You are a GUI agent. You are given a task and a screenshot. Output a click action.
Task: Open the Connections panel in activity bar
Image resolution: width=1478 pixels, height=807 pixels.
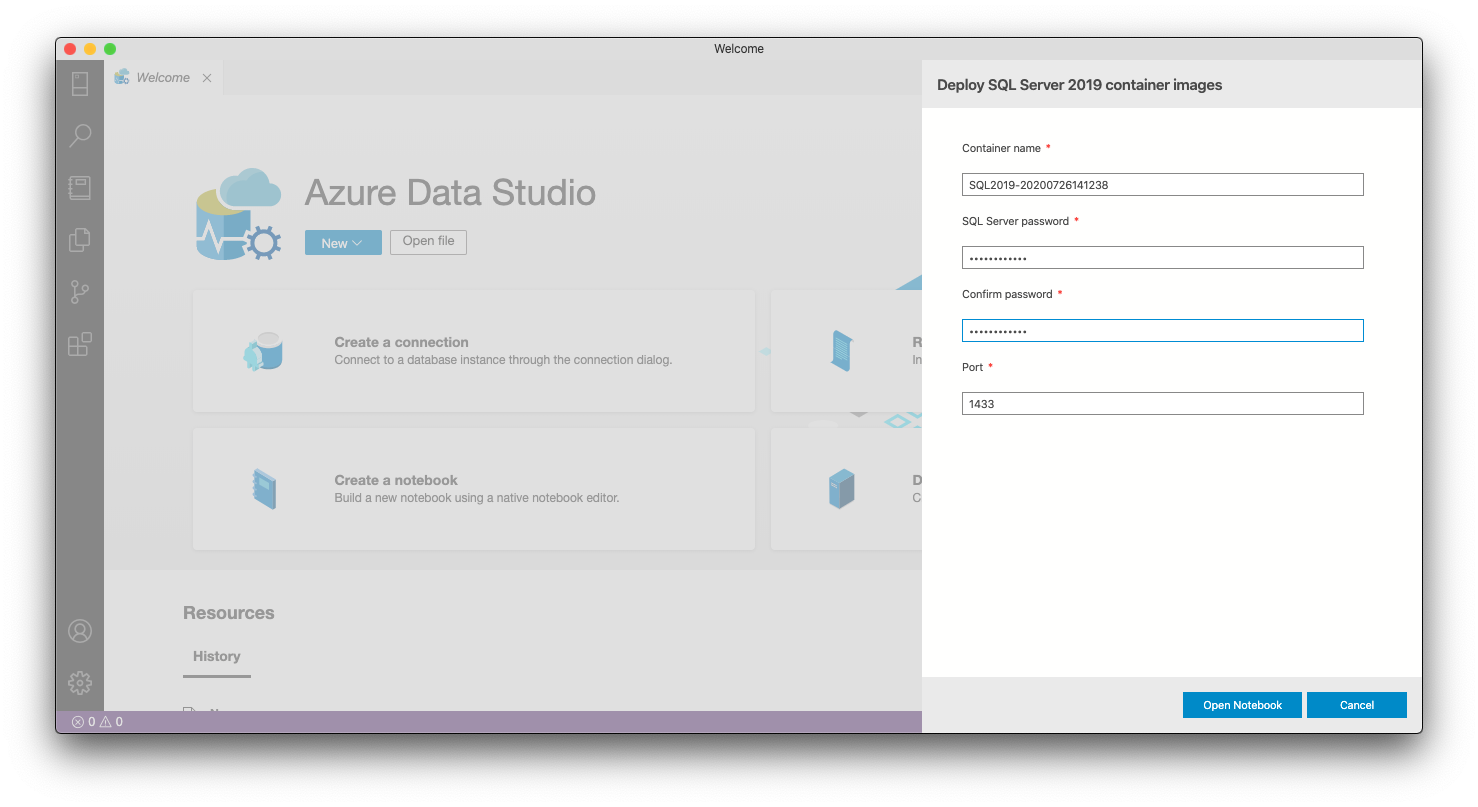(x=80, y=84)
